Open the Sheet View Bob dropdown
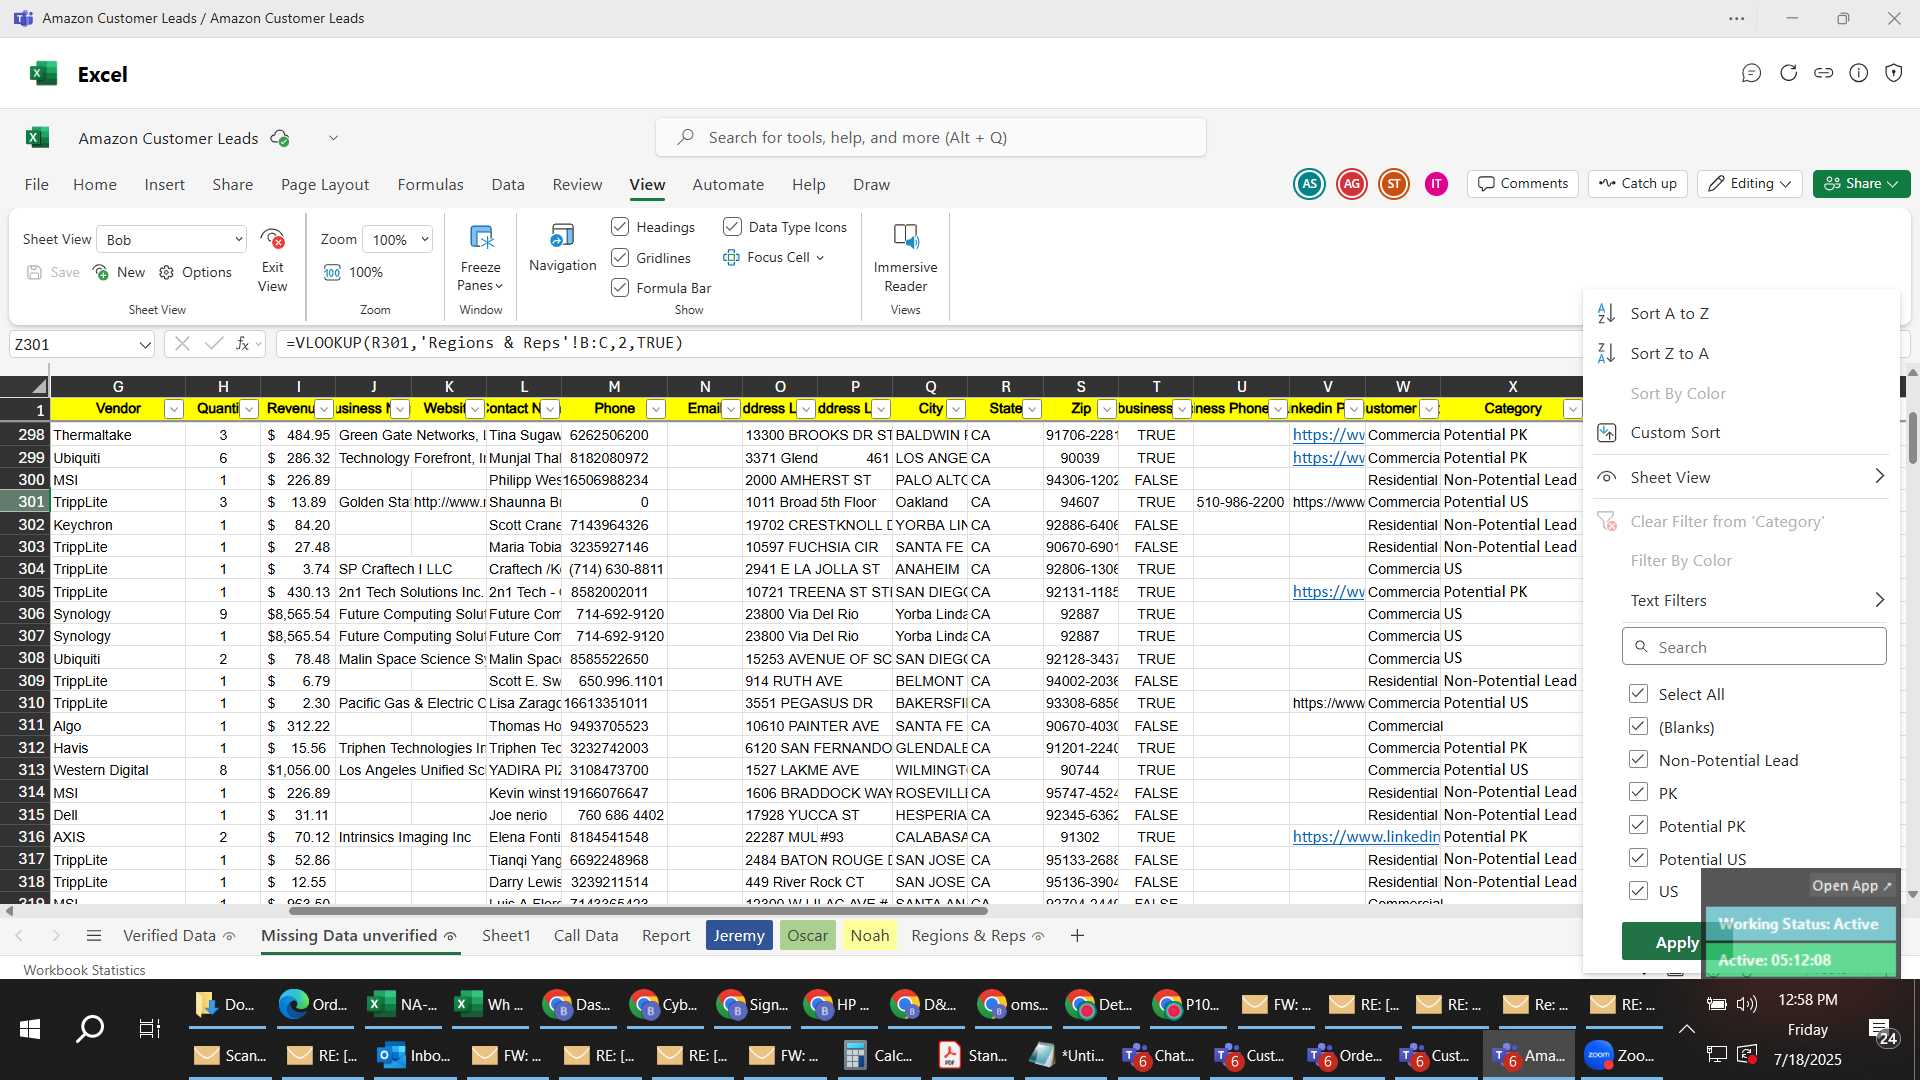Image resolution: width=1920 pixels, height=1080 pixels. click(x=172, y=239)
